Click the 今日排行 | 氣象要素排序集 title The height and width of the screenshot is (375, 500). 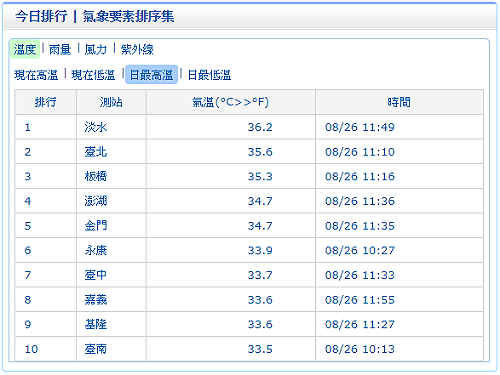point(95,16)
